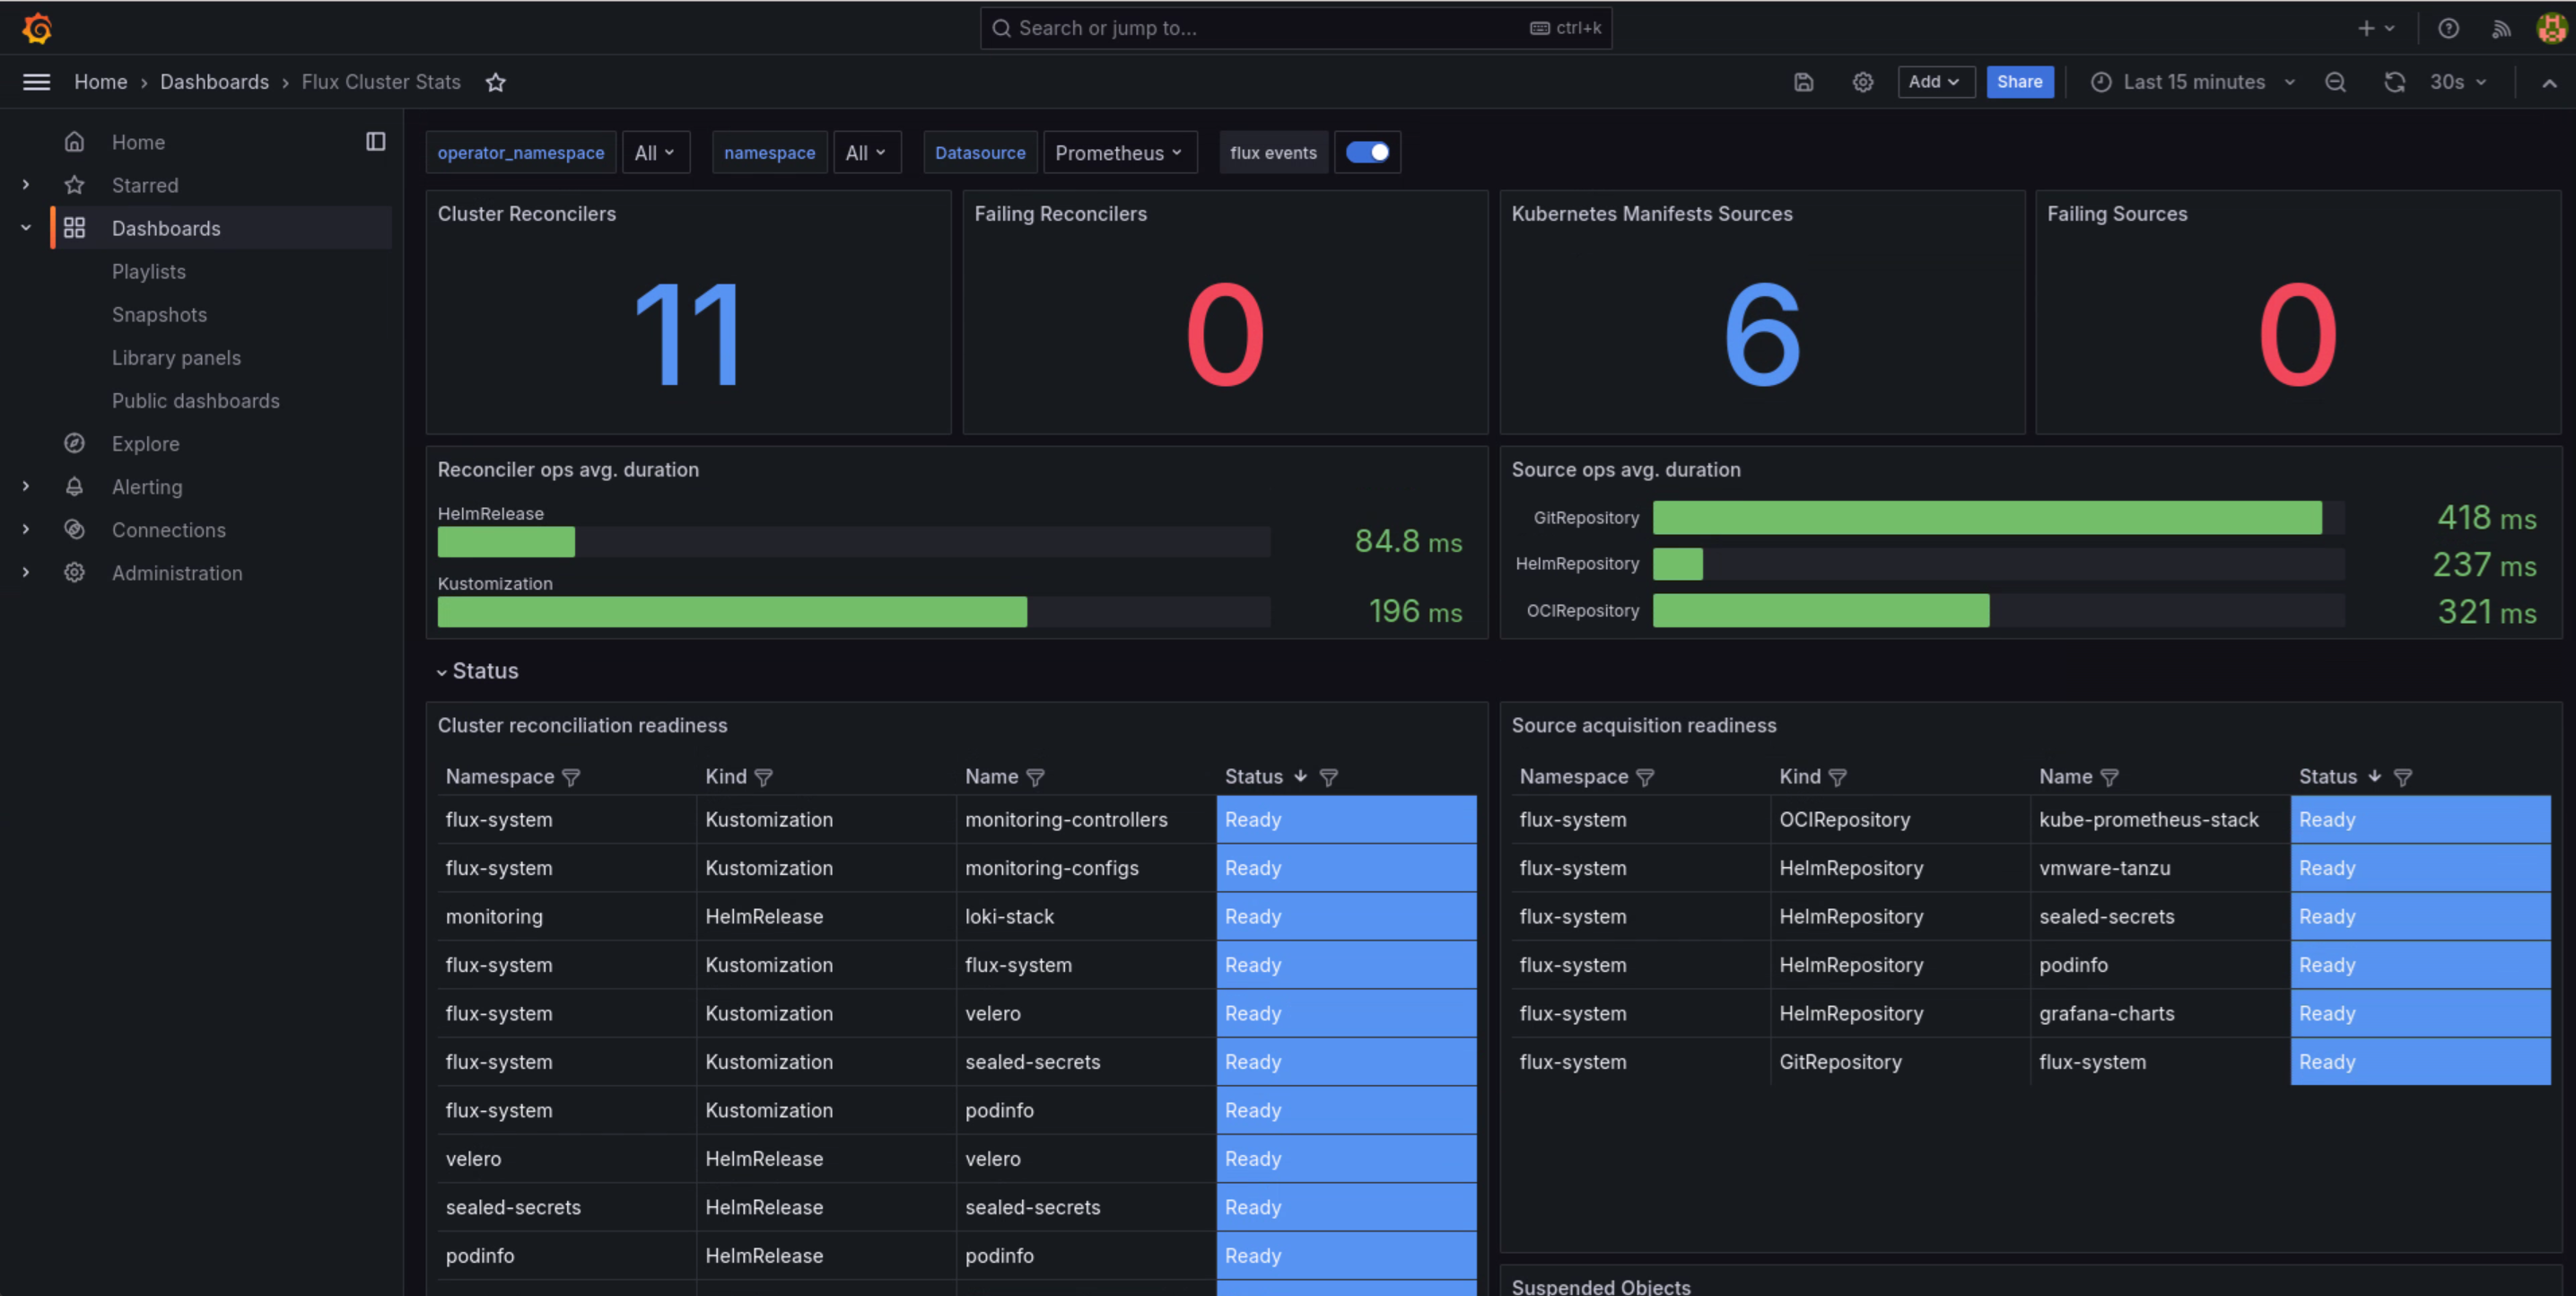Undock the sidebar menu panel icon
The image size is (2576, 1296).
[x=375, y=141]
